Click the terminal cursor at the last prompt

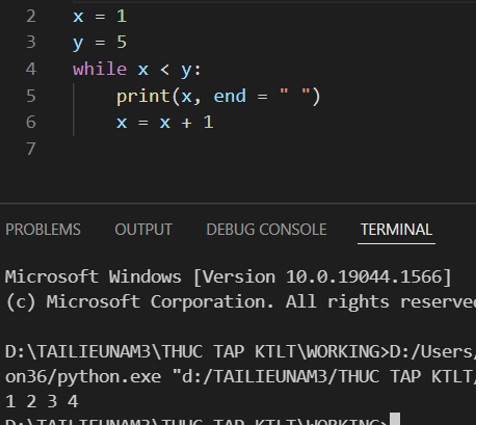395,419
